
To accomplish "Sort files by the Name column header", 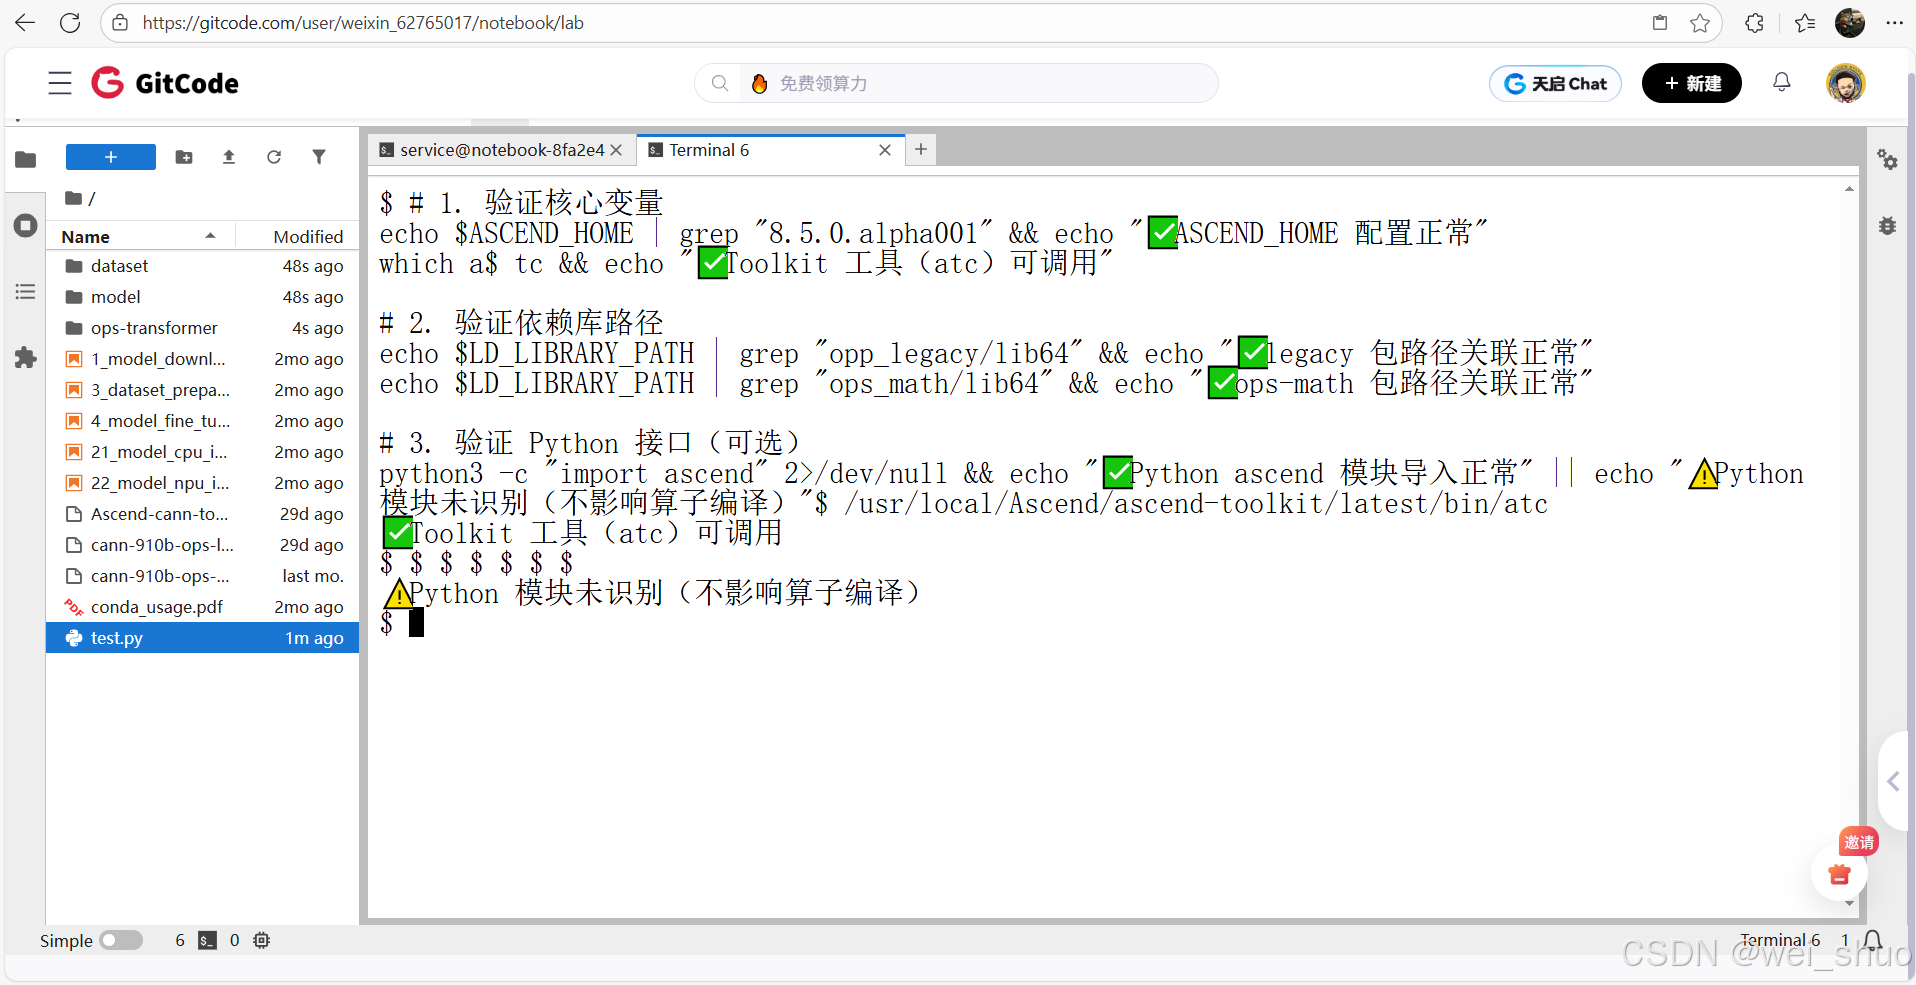I will click(x=140, y=236).
